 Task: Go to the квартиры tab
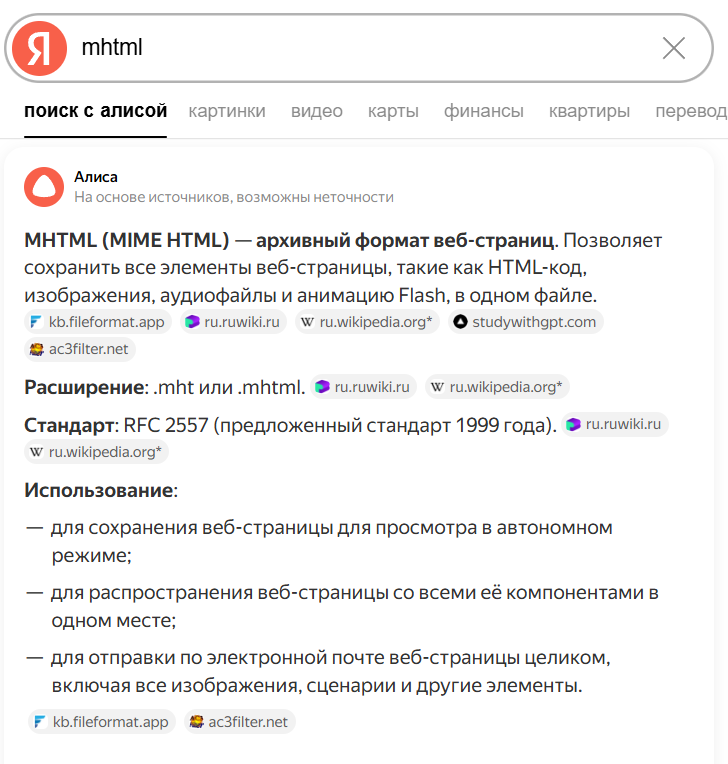coord(589,111)
